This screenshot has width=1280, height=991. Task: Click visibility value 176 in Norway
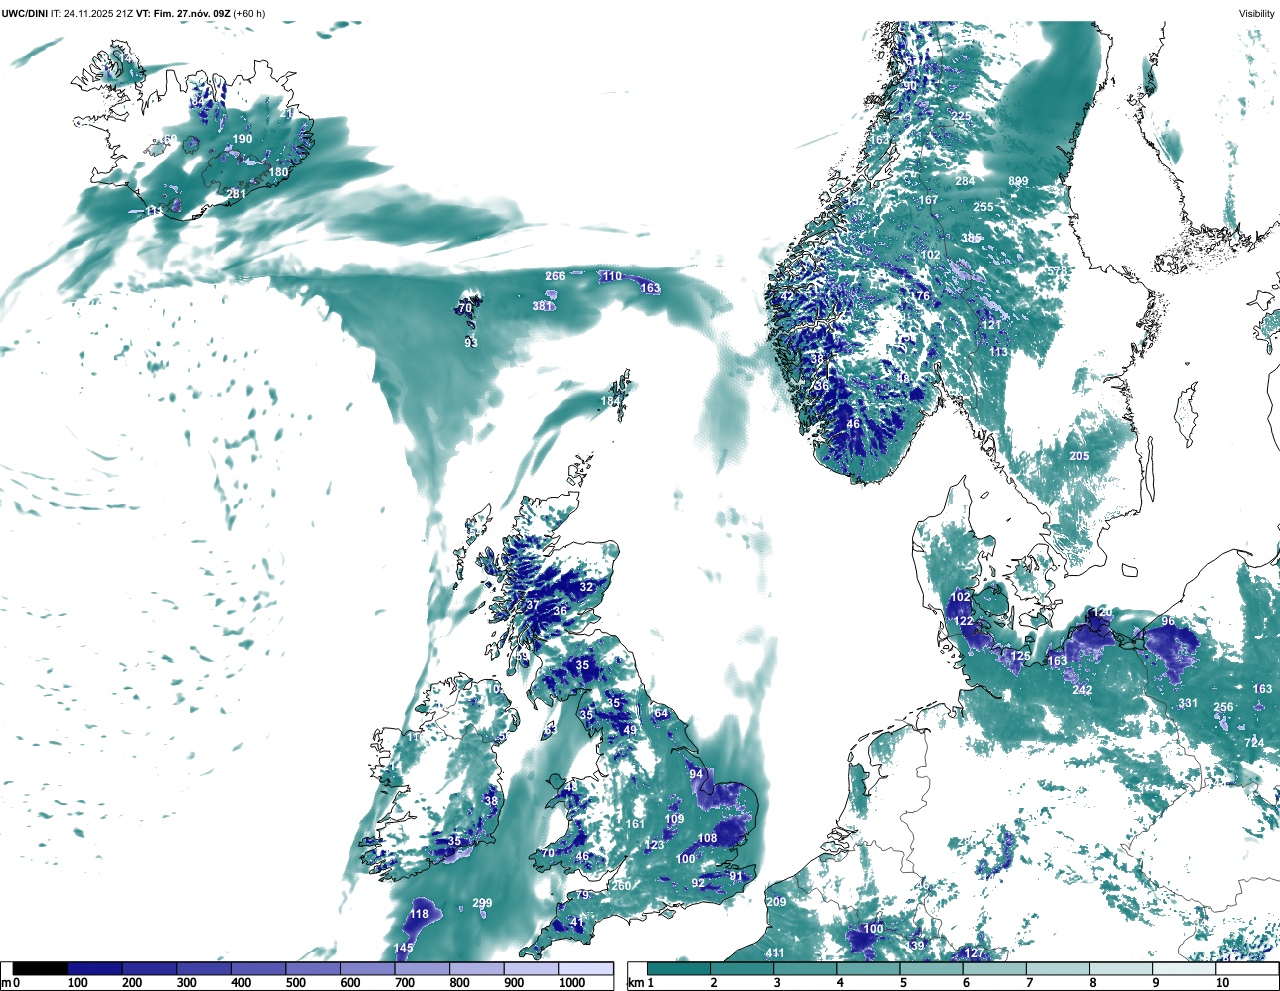click(921, 296)
